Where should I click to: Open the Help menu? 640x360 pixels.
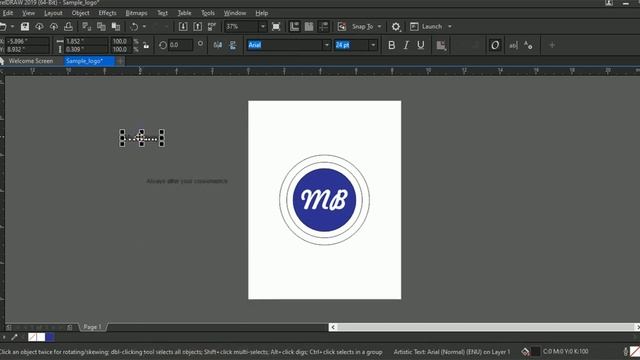click(x=262, y=13)
